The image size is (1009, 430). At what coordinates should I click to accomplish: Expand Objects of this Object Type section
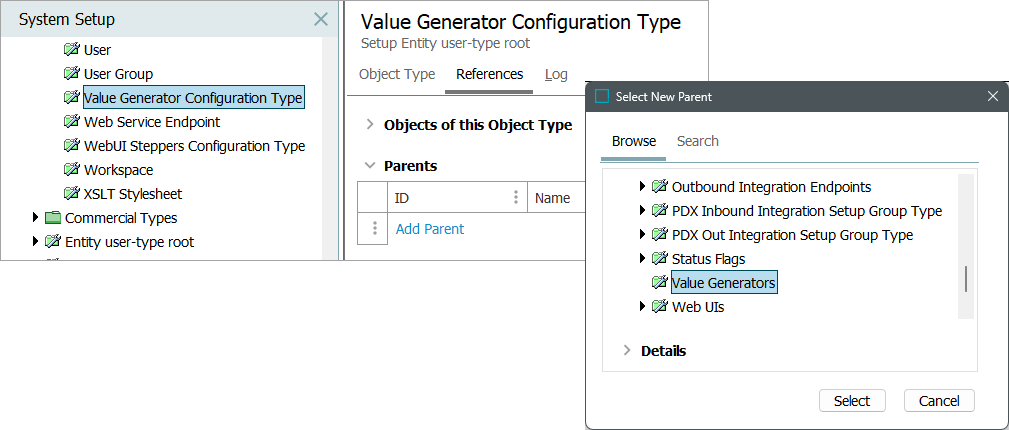click(x=370, y=125)
